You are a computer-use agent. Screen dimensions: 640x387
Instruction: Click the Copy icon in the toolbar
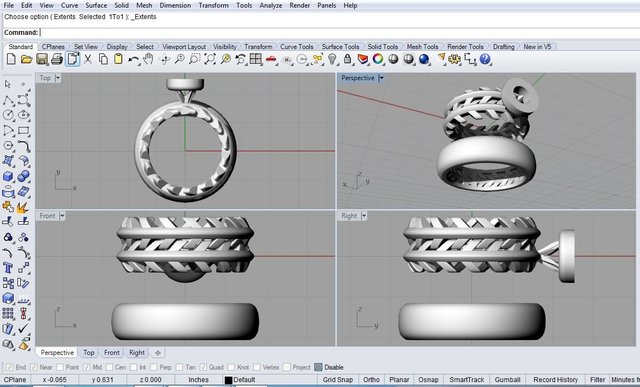click(103, 60)
